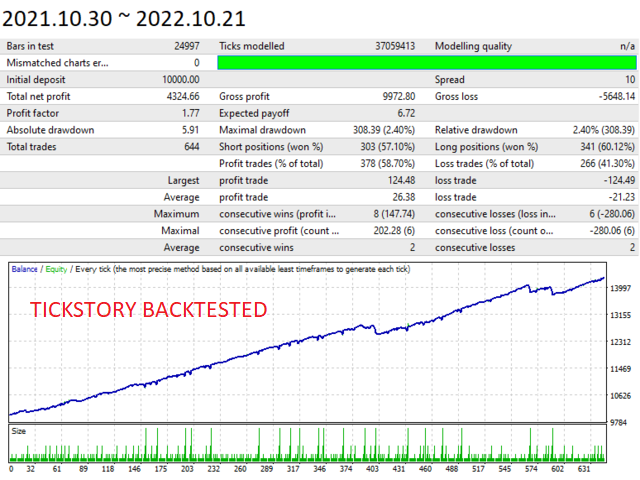Select the Average consecutive losses label
The width and height of the screenshot is (640, 480).
coord(475,247)
